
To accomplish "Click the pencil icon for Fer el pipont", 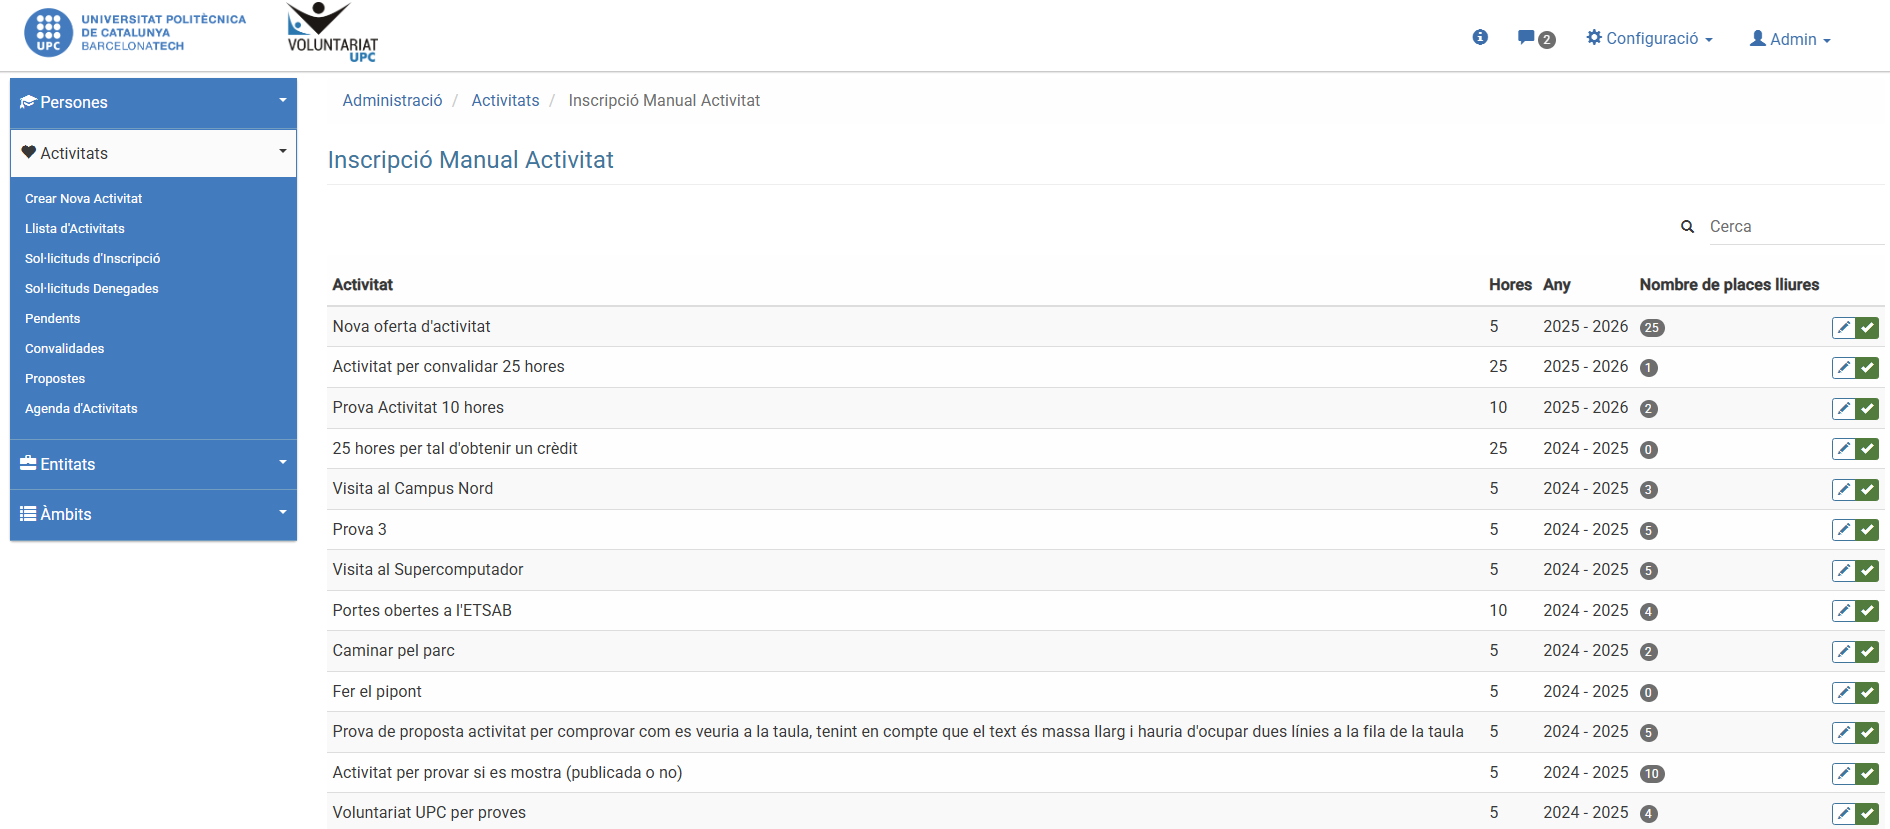I will 1843,693.
